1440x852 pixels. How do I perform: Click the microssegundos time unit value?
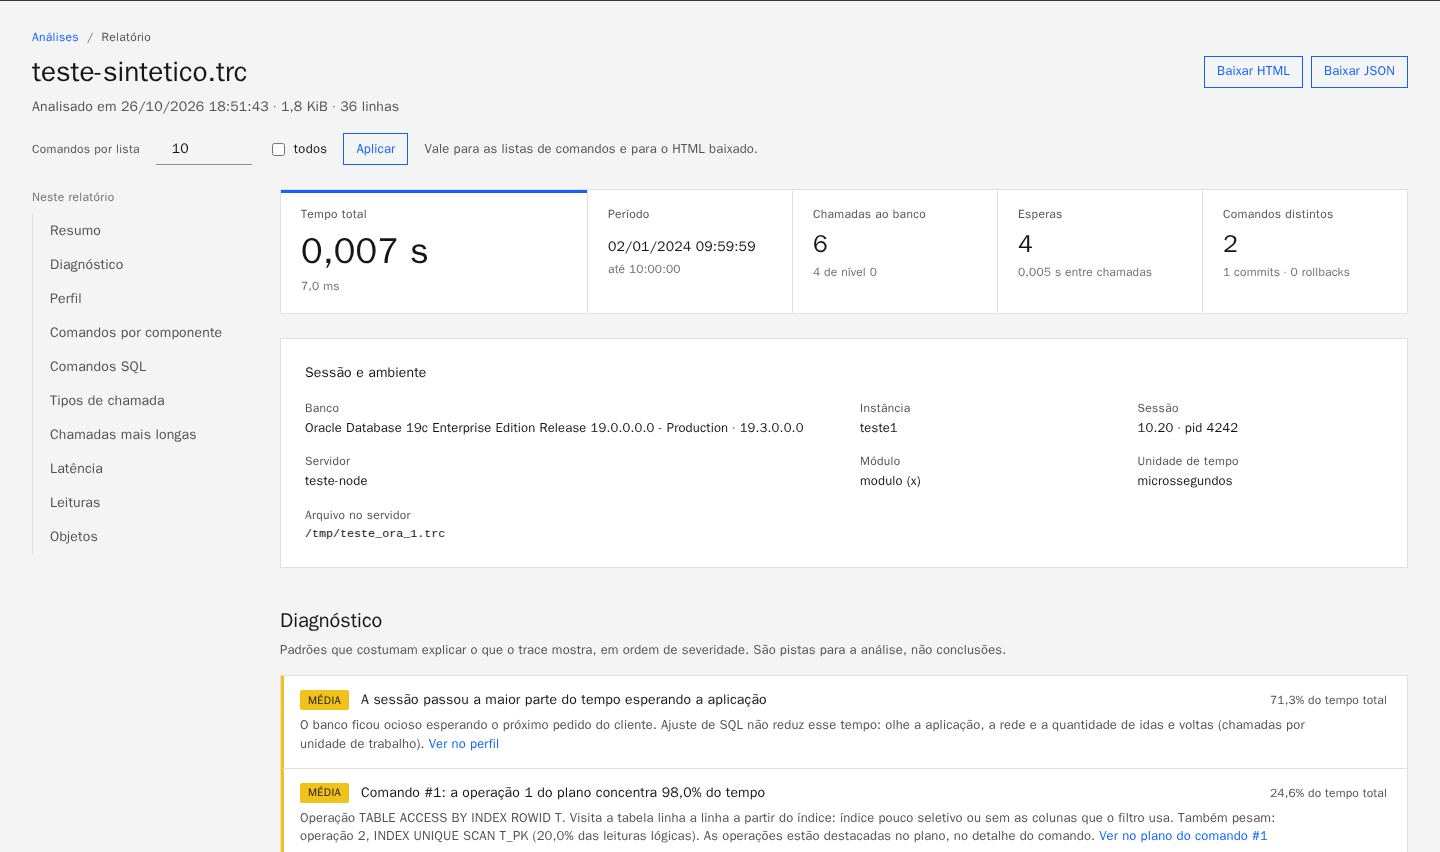(x=1185, y=481)
